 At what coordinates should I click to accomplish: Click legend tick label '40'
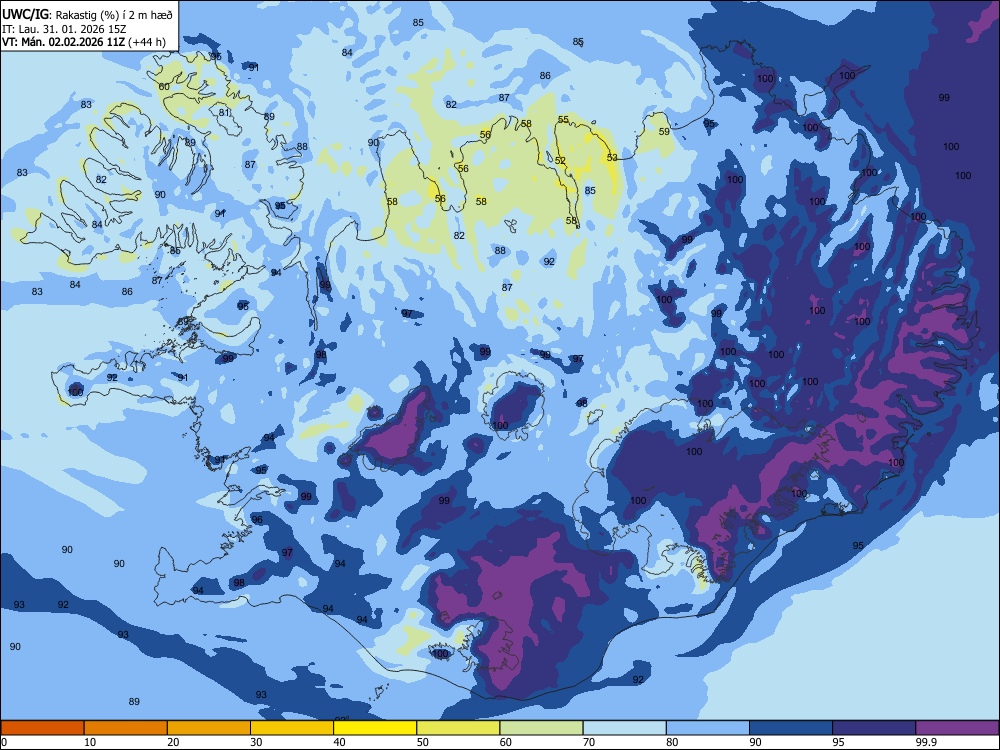tap(340, 742)
